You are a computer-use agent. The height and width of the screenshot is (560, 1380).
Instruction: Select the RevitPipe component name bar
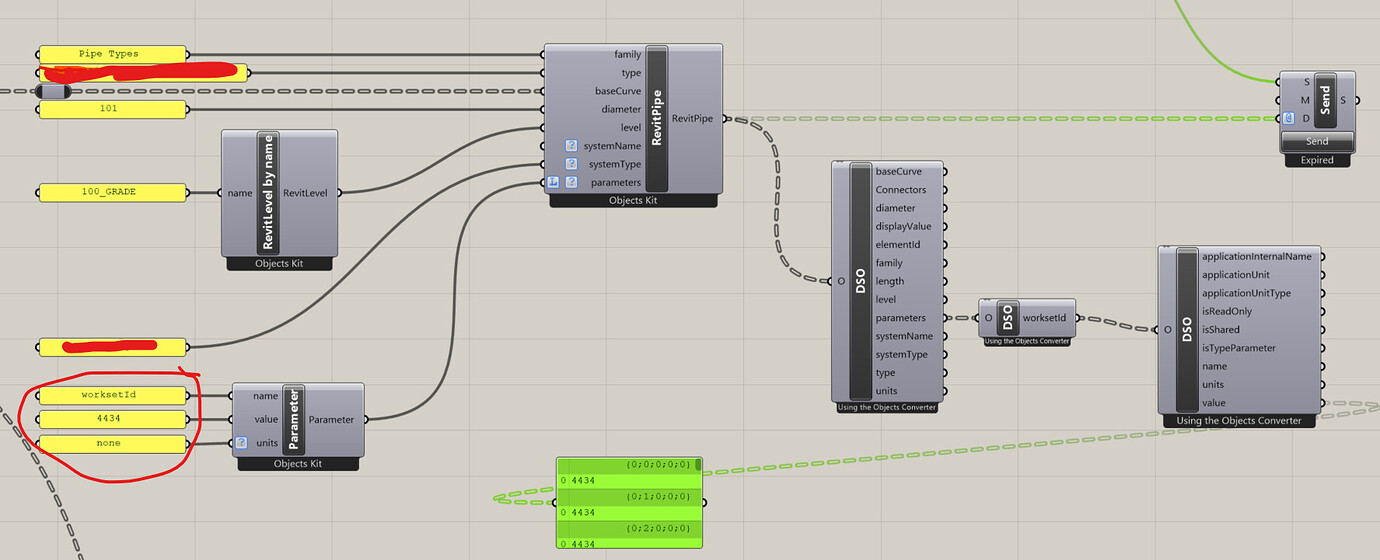pyautogui.click(x=657, y=118)
